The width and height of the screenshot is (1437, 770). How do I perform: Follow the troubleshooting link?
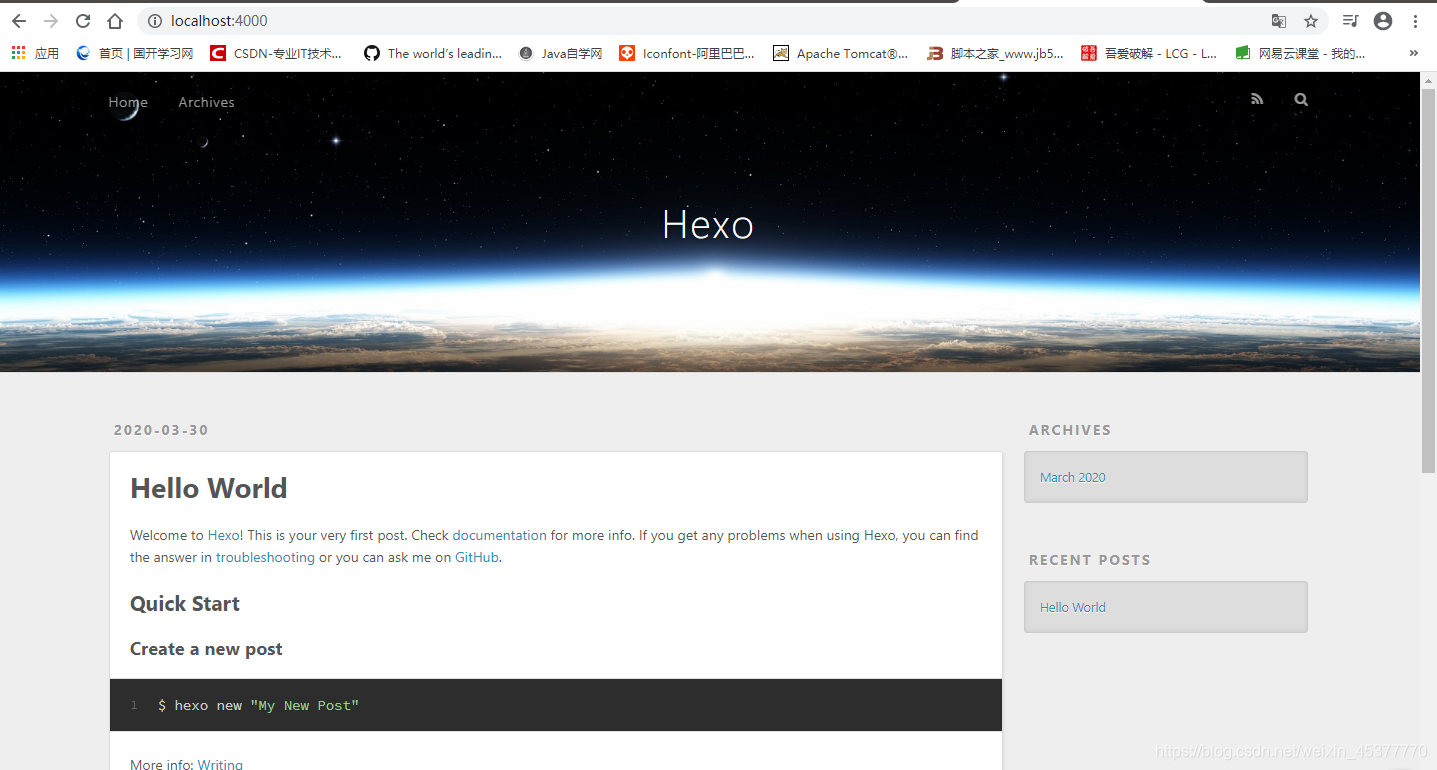click(x=265, y=557)
